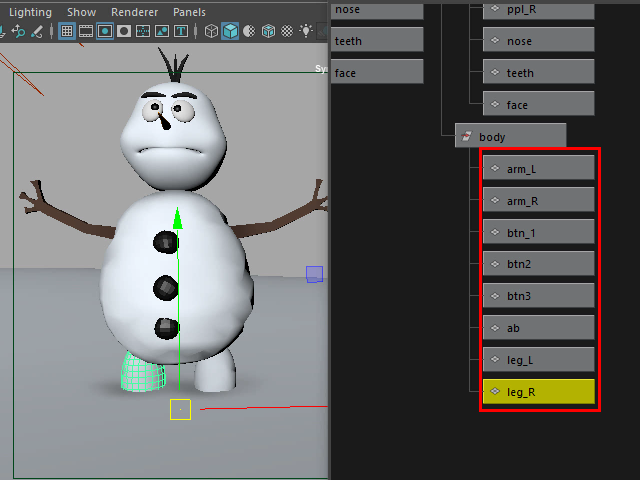The width and height of the screenshot is (640, 480).
Task: Click the green Y-axis move arrow
Action: [178, 218]
